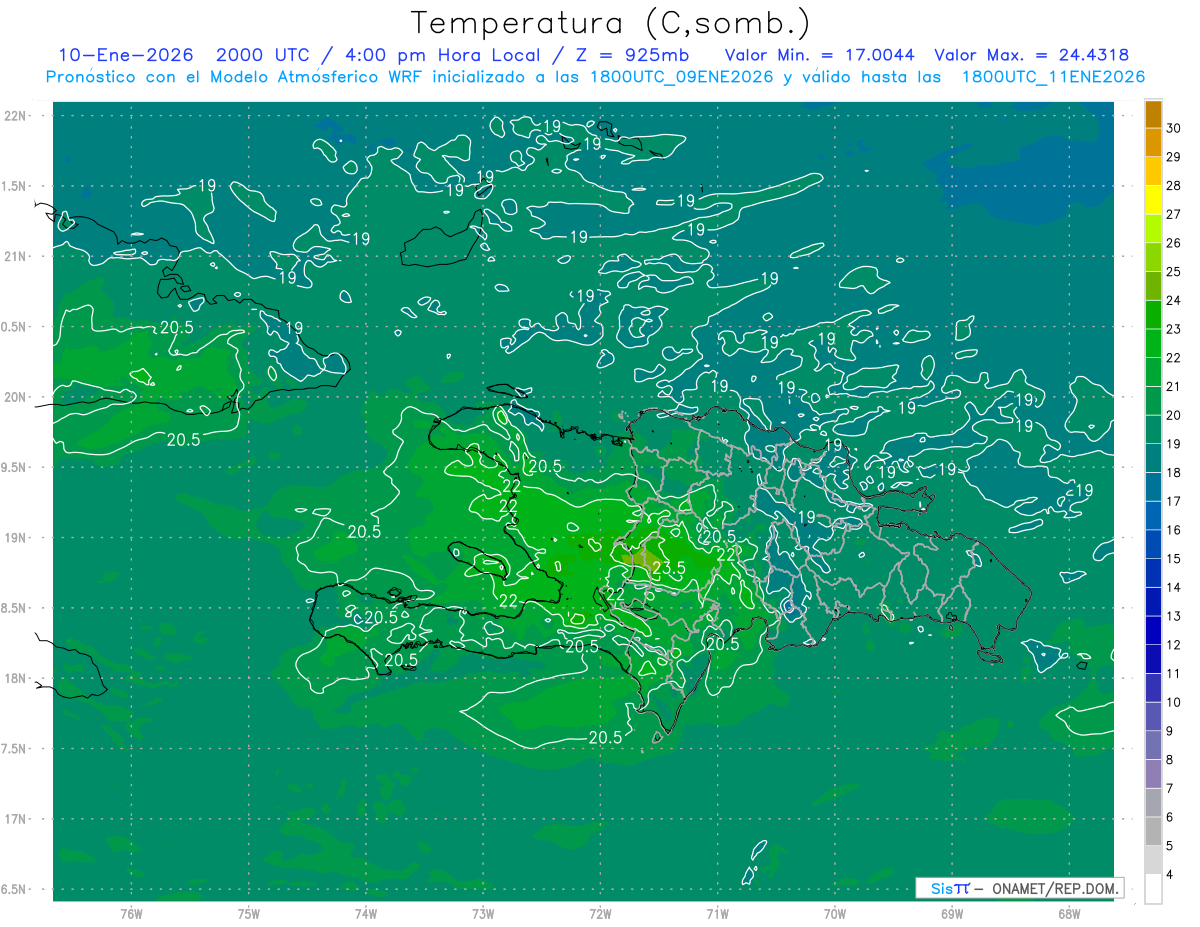Click the '73W' longitude label
Image resolution: width=1200 pixels, height=927 pixels.
point(483,913)
